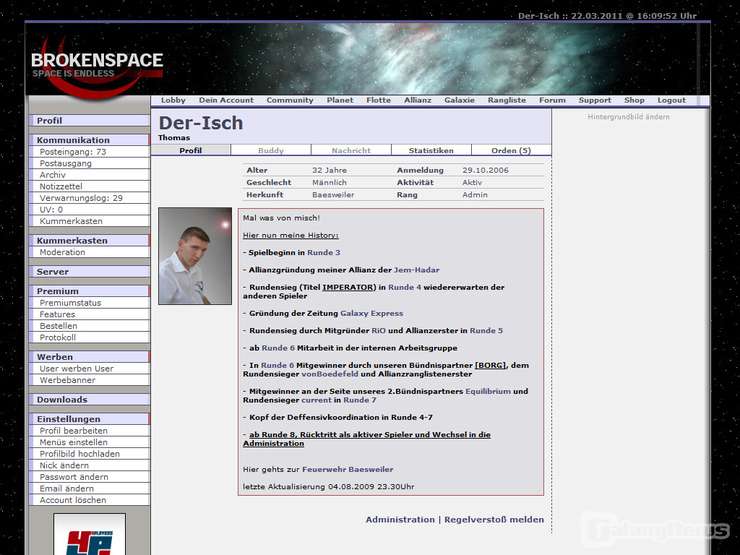View the Orden (5) tab
Screen dimensions: 740x555
click(x=511, y=151)
